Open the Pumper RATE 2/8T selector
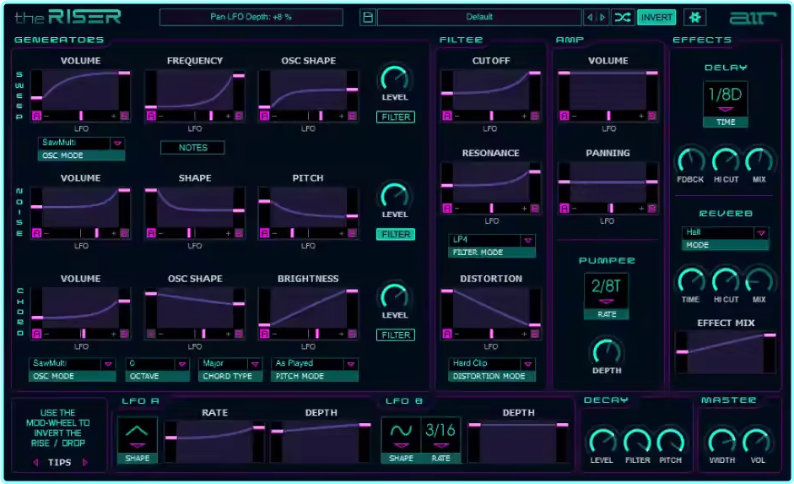This screenshot has height=484, width=794. click(x=606, y=291)
